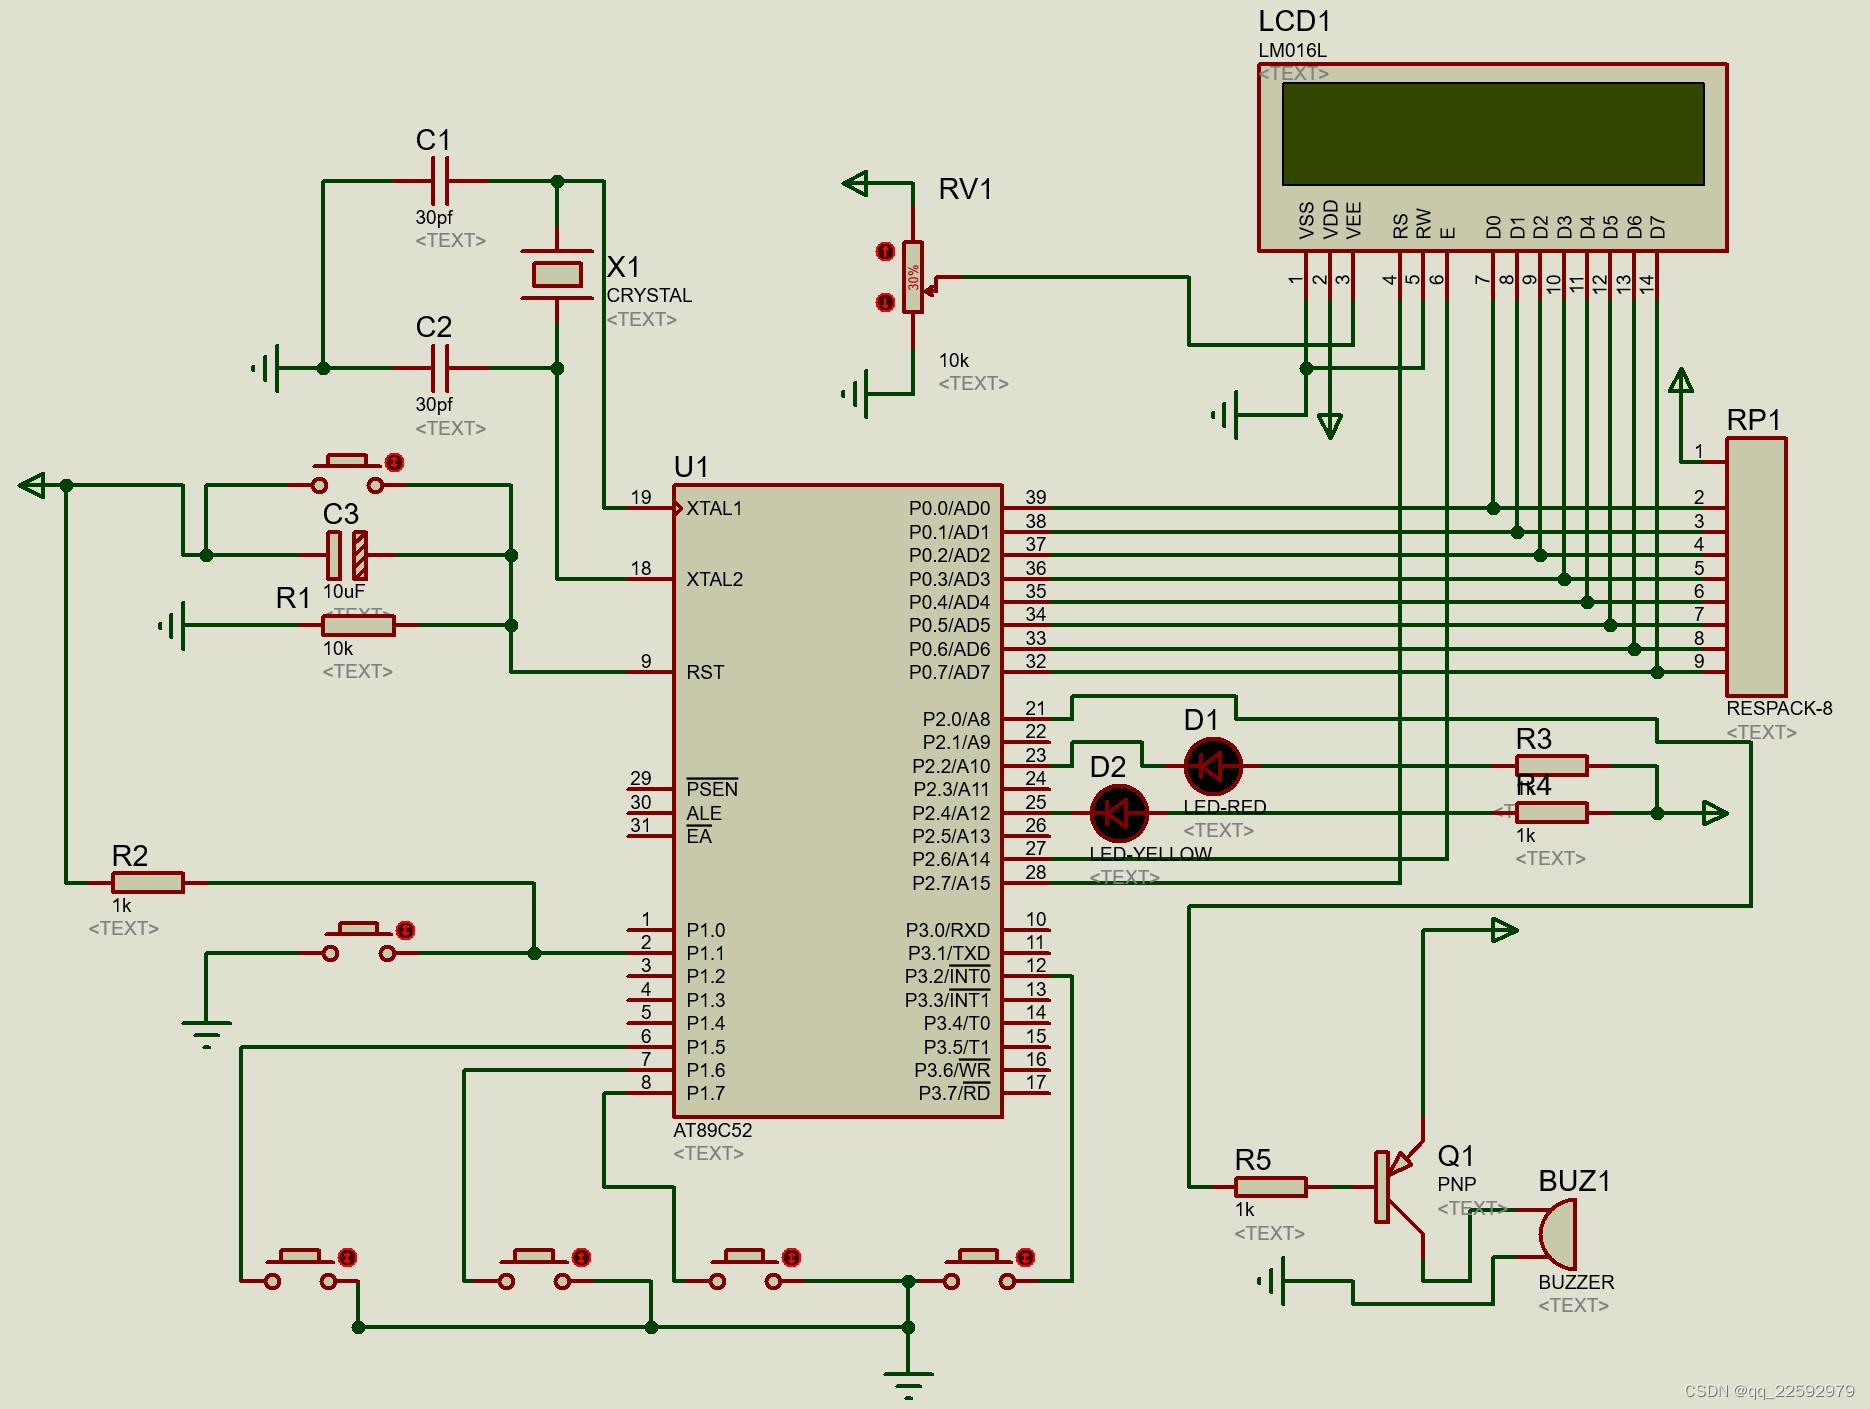1870x1409 pixels.
Task: Select the Q1 PNP transistor symbol
Action: (1398, 1186)
